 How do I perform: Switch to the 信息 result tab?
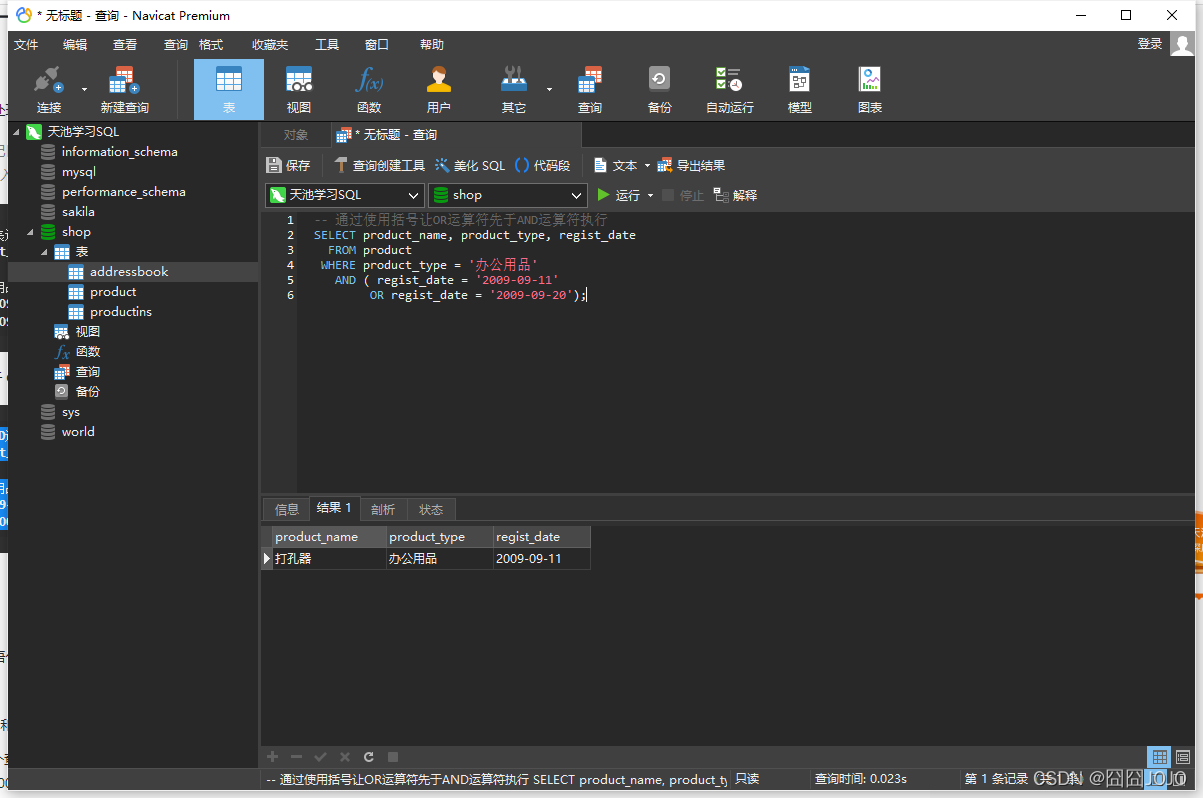pyautogui.click(x=287, y=509)
